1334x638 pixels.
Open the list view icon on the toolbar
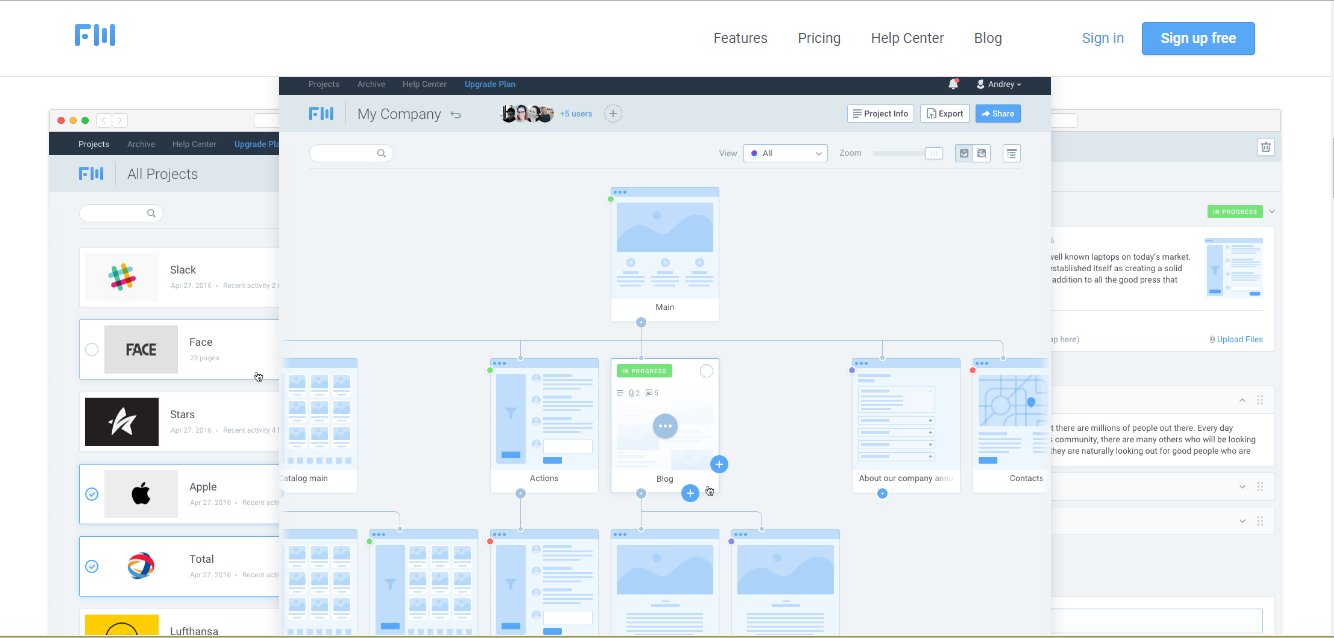[x=1012, y=153]
